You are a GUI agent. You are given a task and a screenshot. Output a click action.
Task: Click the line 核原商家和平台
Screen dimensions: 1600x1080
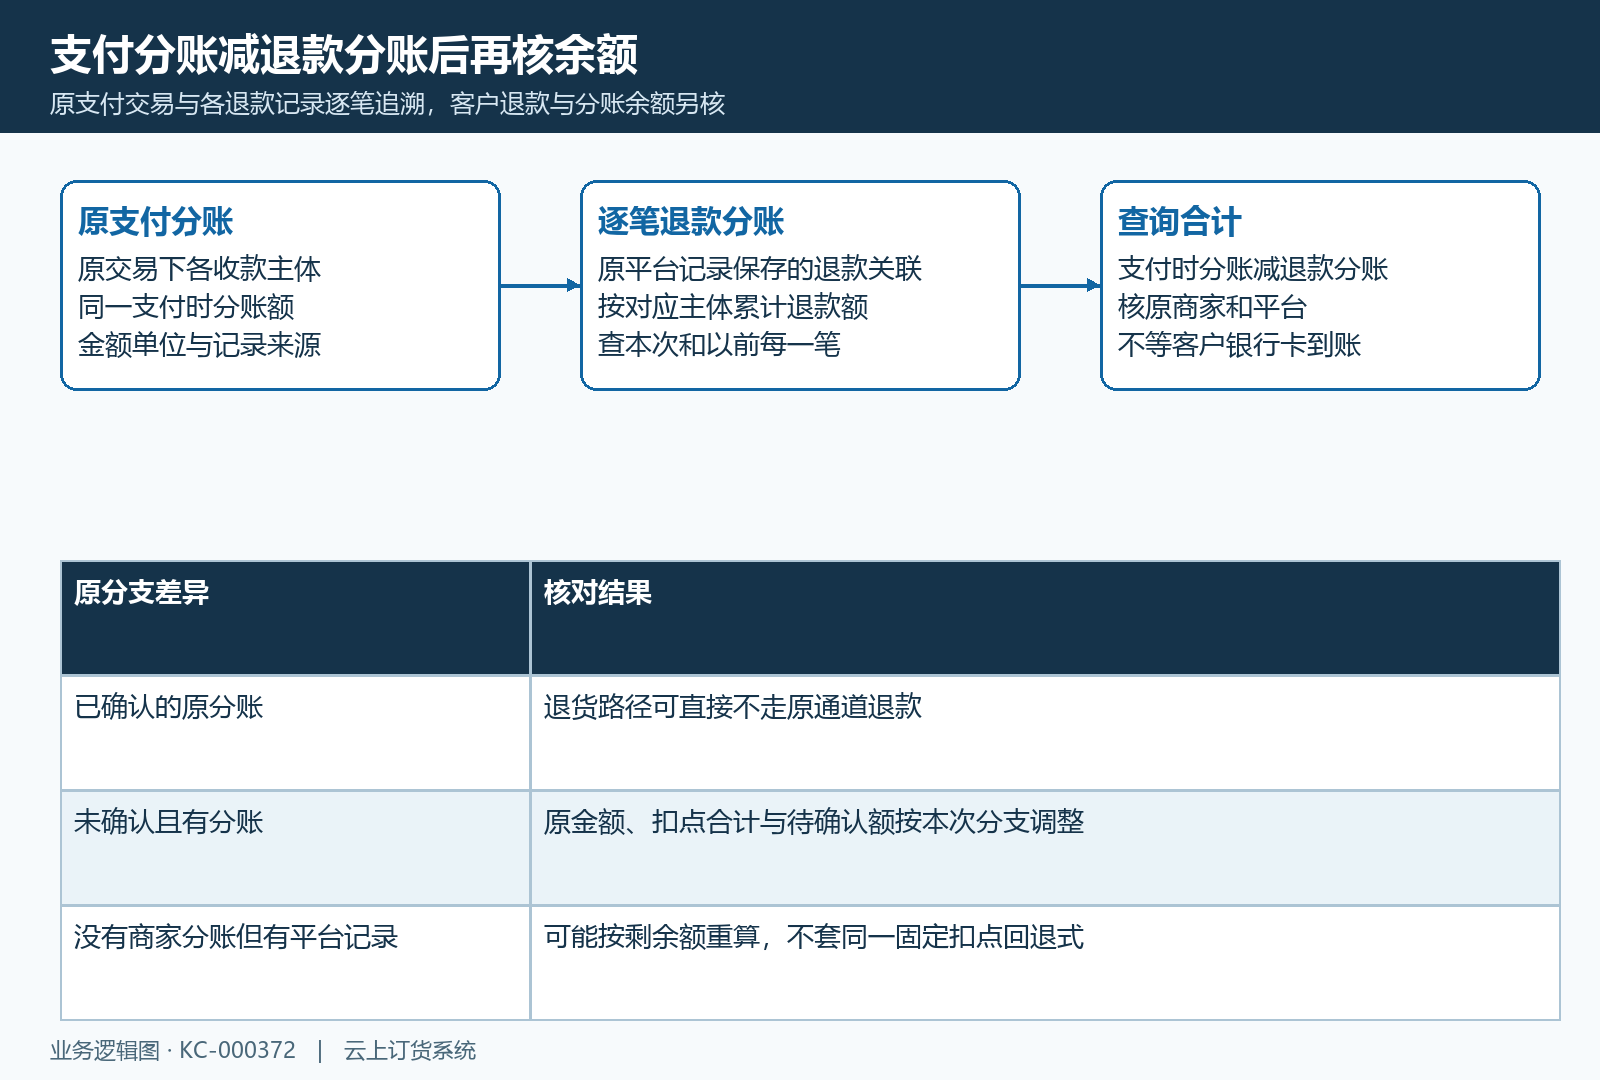coord(1212,306)
